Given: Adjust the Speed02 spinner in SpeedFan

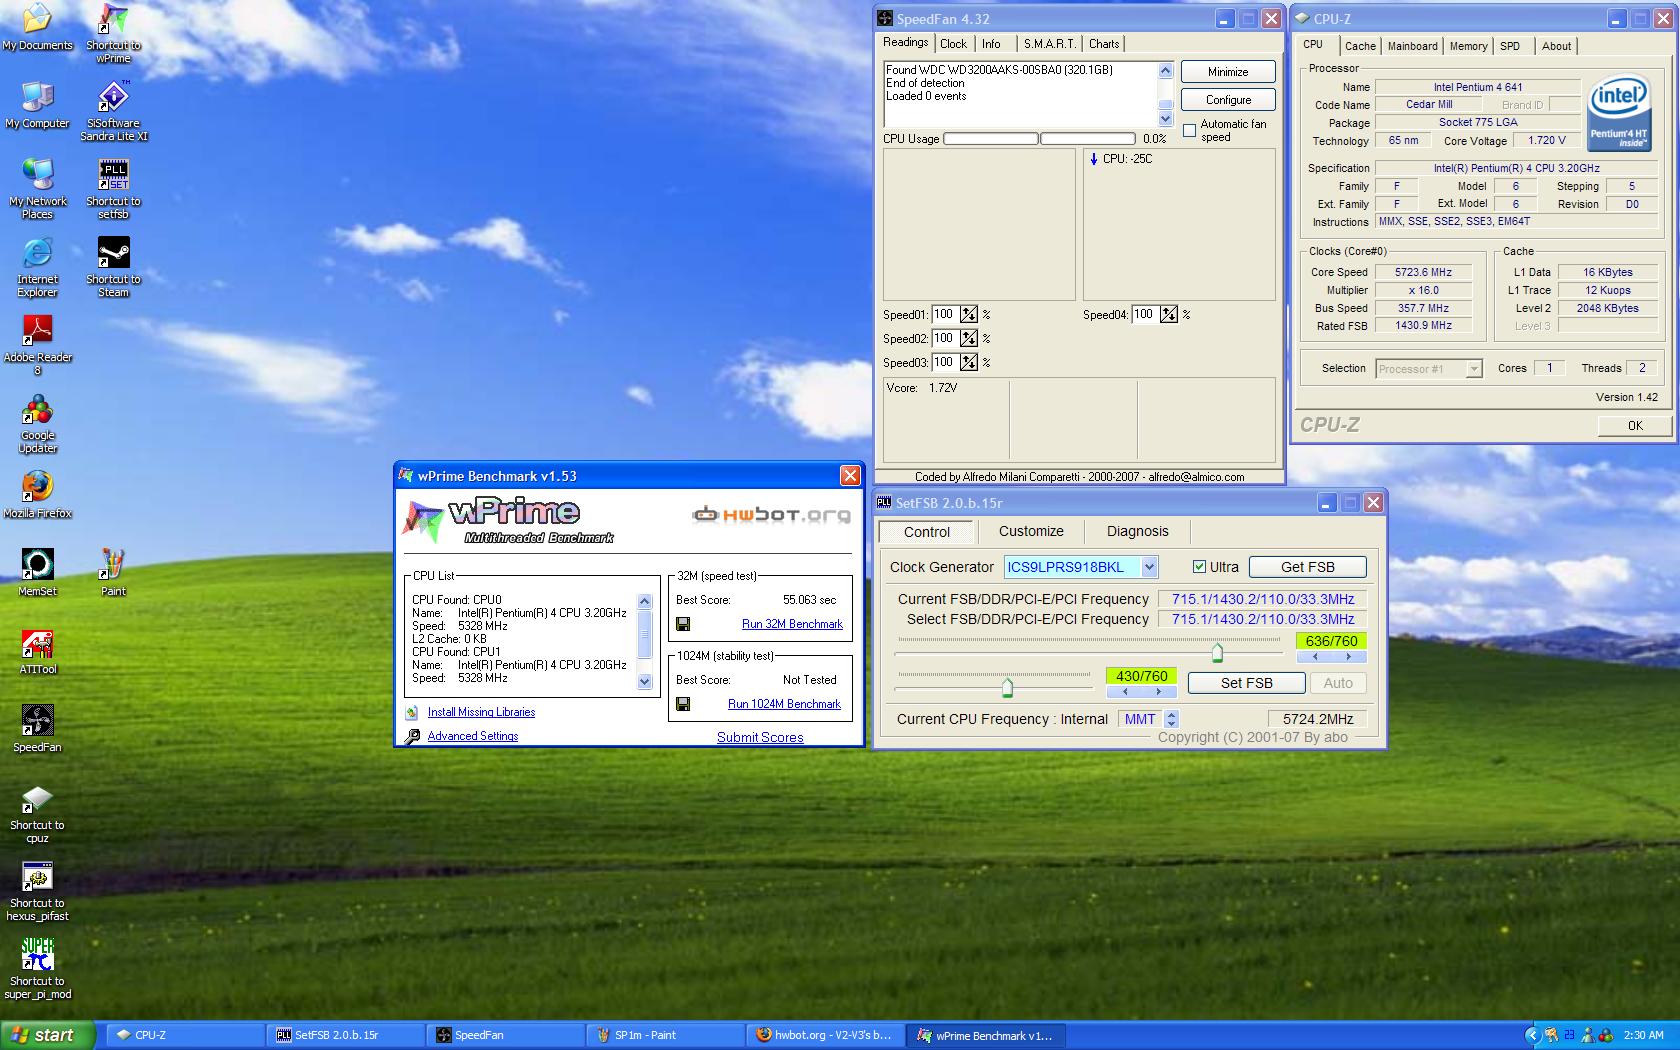Looking at the screenshot, I should click(x=969, y=339).
